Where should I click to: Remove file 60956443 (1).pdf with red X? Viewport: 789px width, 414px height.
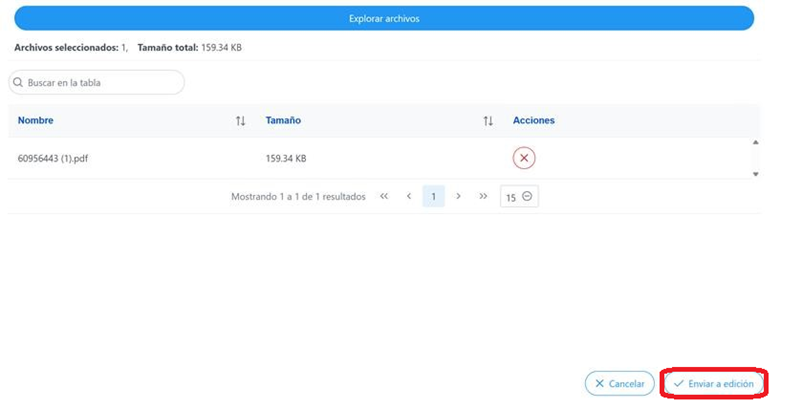[x=524, y=158]
